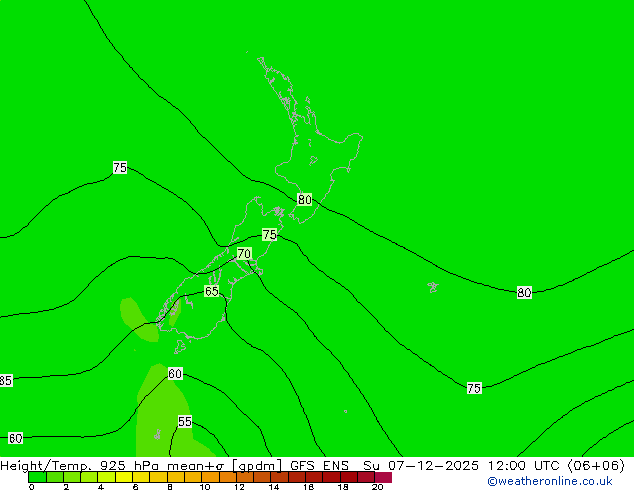Click the legend tick label 10

[205, 487]
